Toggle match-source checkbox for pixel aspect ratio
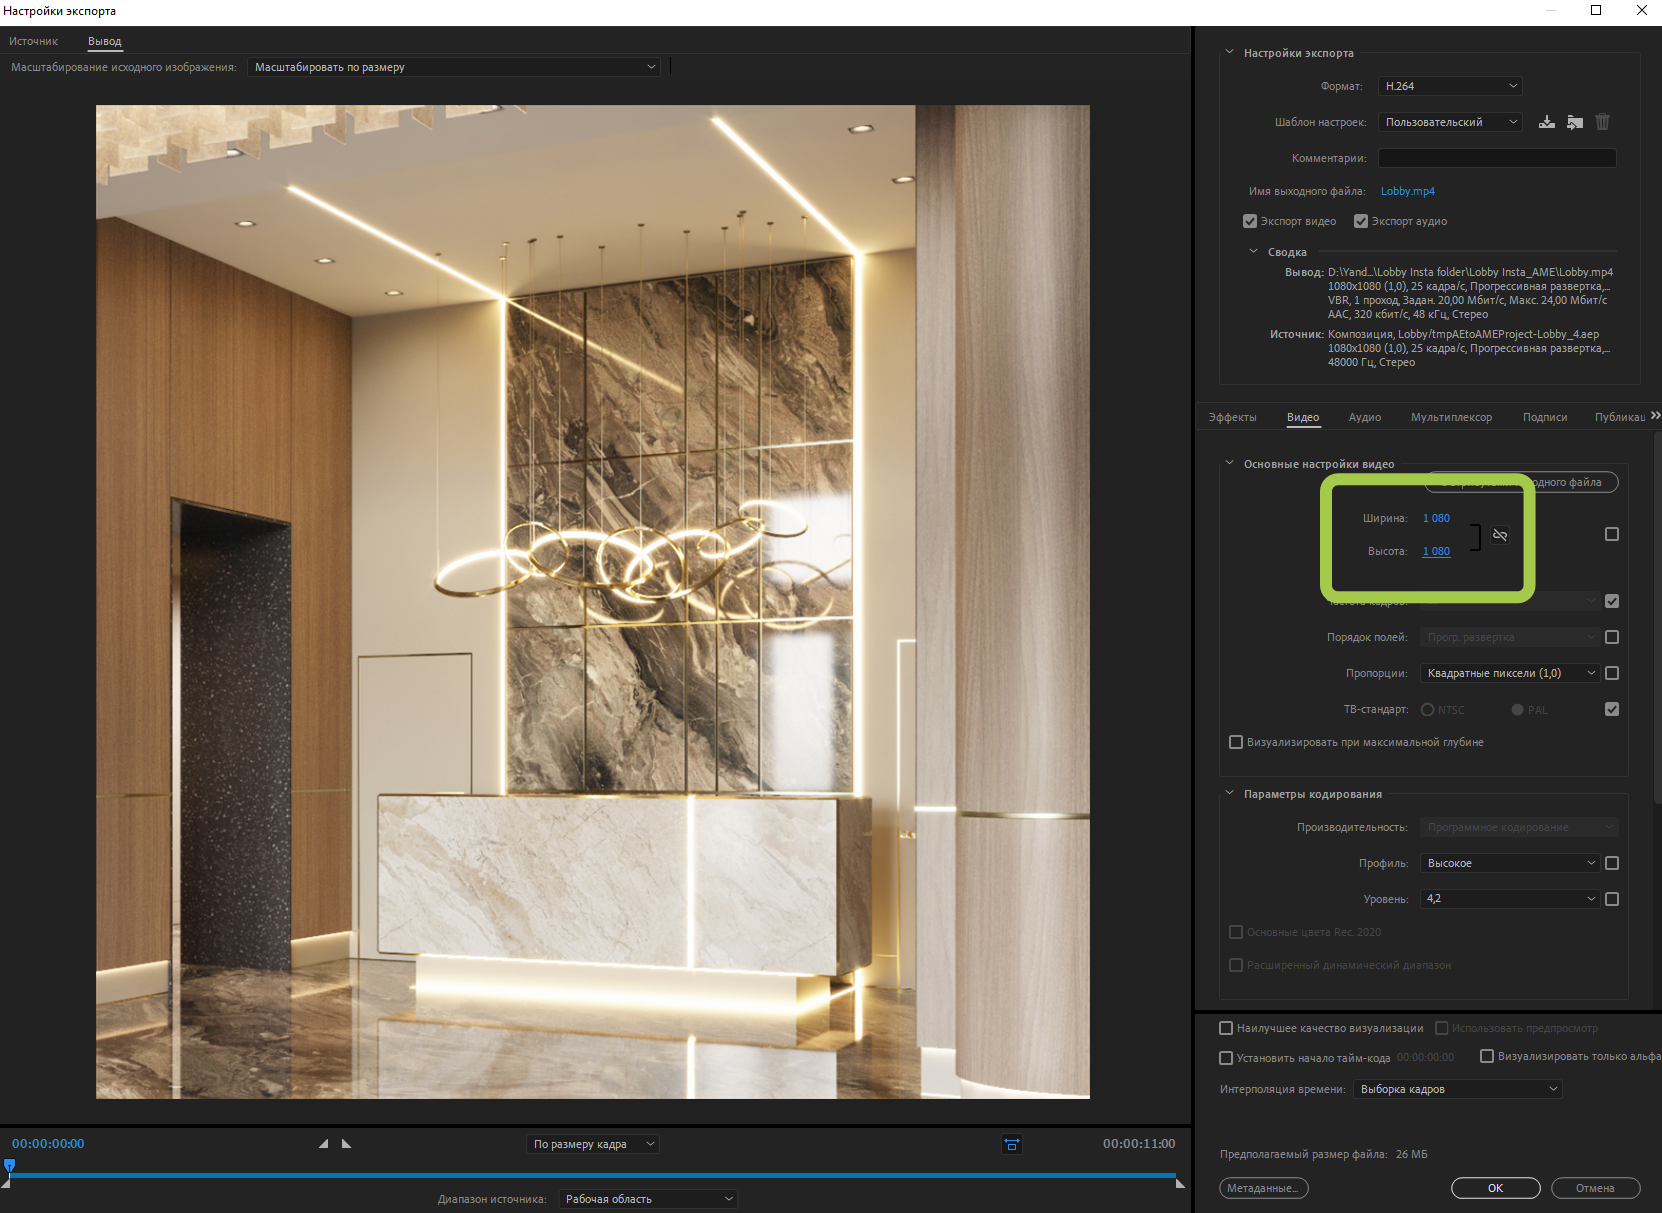1662x1213 pixels. (x=1612, y=673)
